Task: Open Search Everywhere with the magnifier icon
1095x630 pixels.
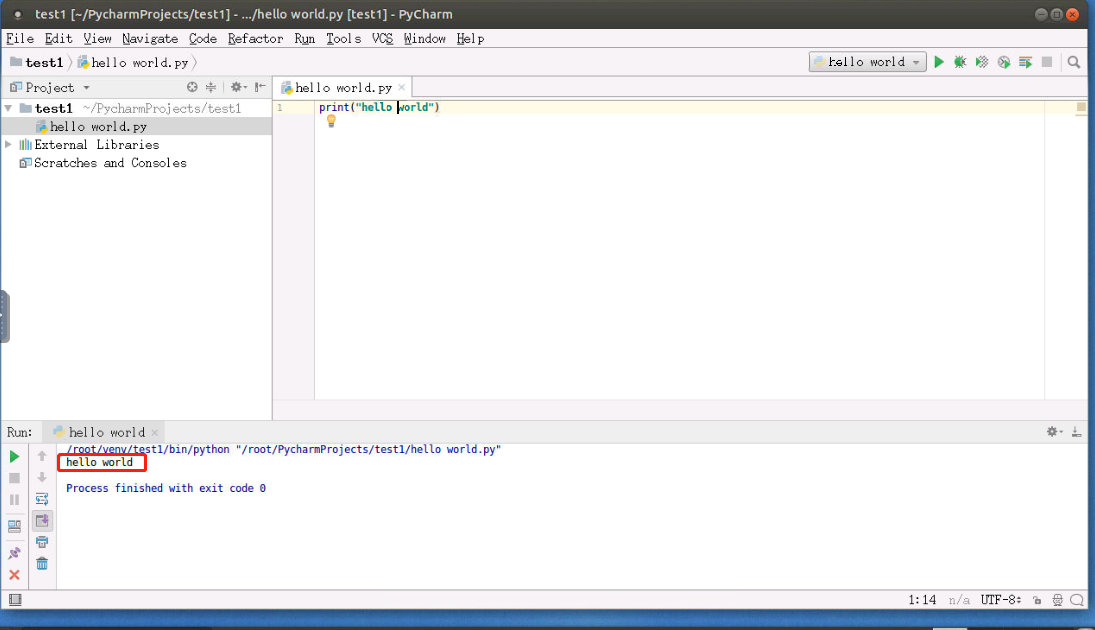Action: [x=1074, y=62]
